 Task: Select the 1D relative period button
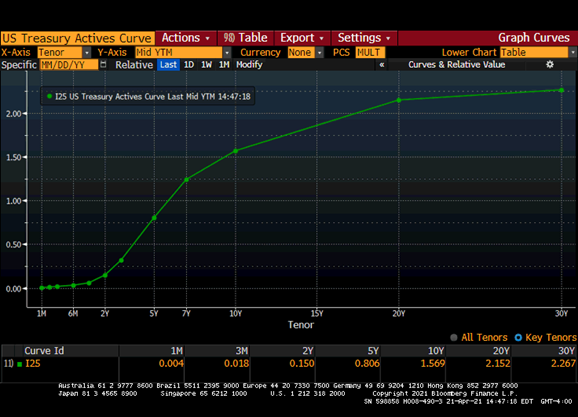tap(189, 65)
